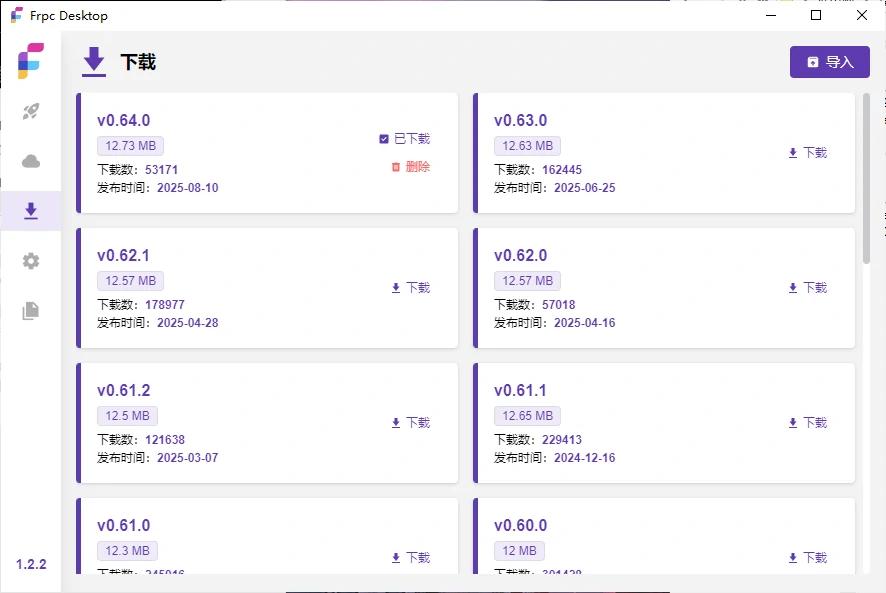Open the logs document icon in sidebar
Screen dimensions: 886x593
coord(31,311)
